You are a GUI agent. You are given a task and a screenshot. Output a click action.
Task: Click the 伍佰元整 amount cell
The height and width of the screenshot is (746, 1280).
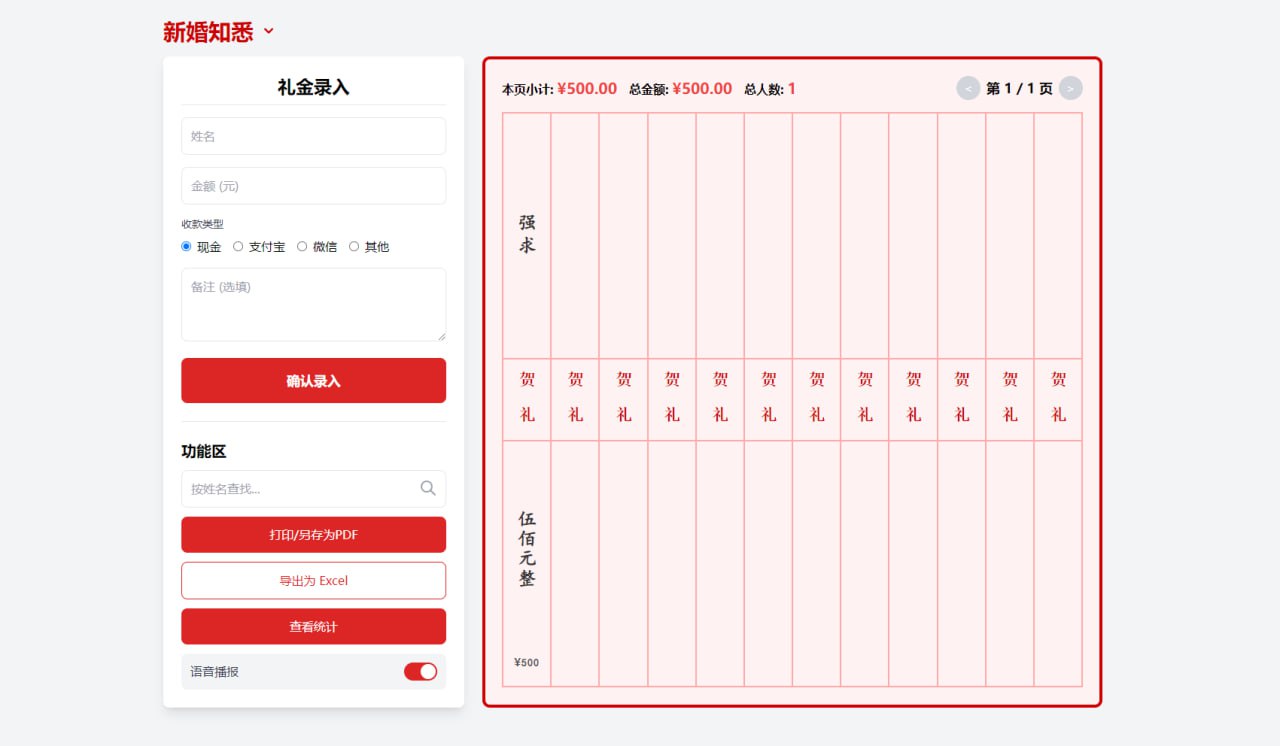(526, 545)
